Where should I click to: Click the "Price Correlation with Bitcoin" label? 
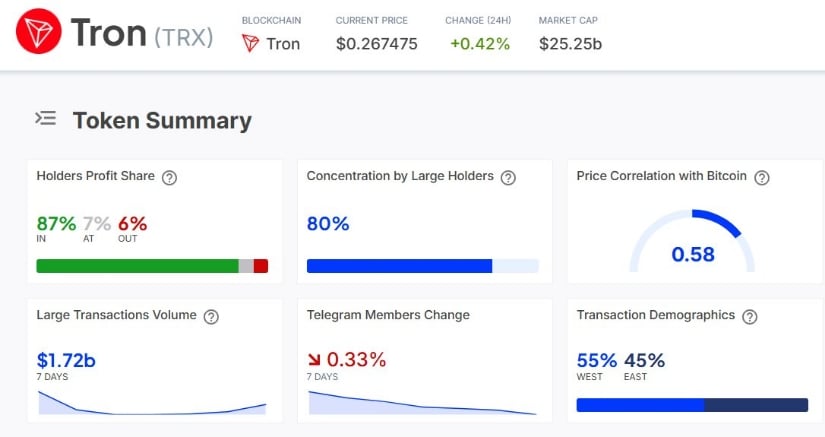pos(661,176)
